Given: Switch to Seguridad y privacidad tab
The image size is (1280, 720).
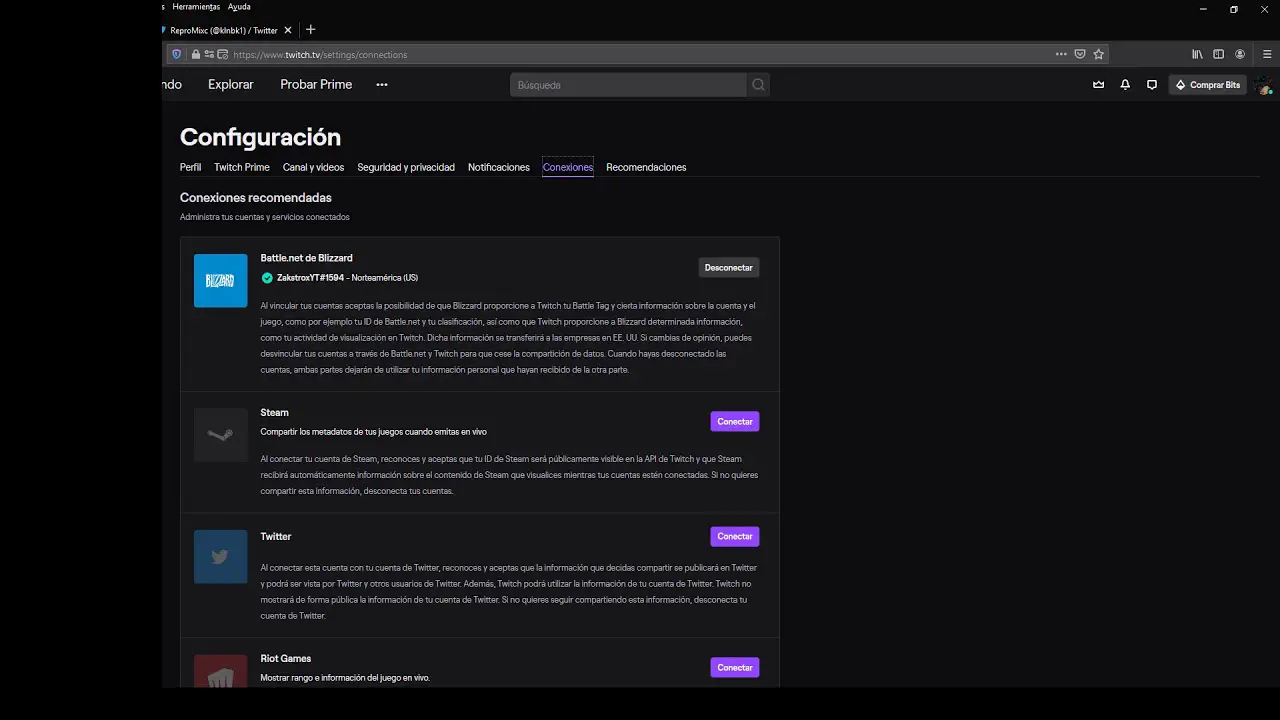Looking at the screenshot, I should point(406,167).
